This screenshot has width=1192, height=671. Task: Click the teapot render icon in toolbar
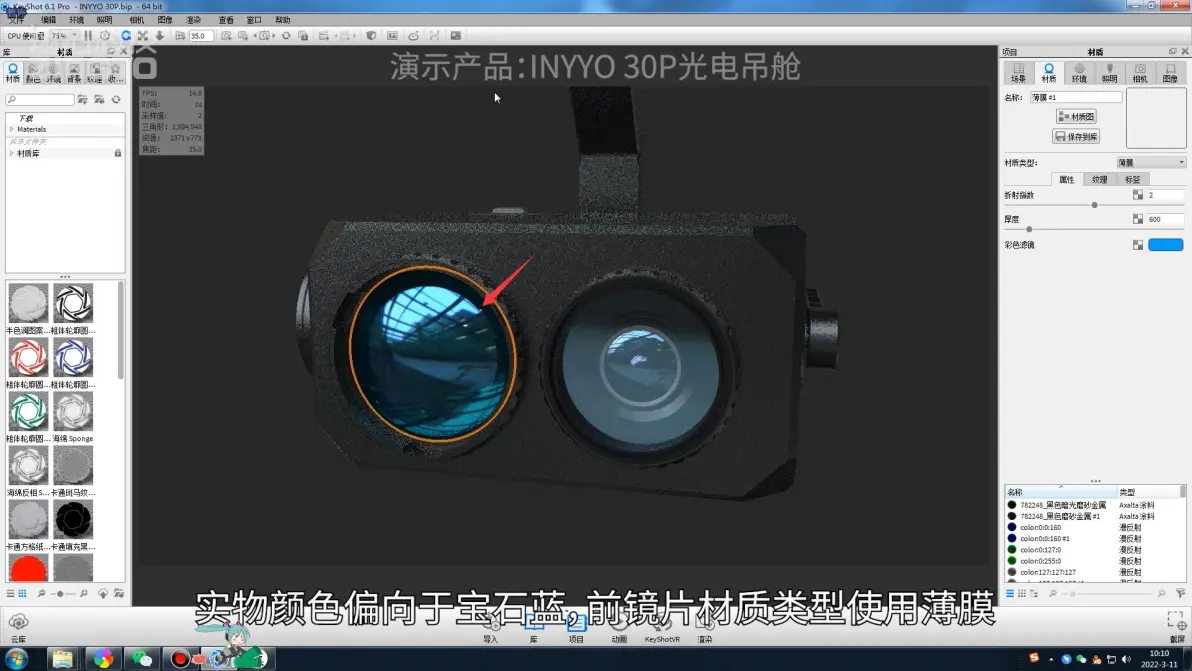pyautogui.click(x=414, y=36)
